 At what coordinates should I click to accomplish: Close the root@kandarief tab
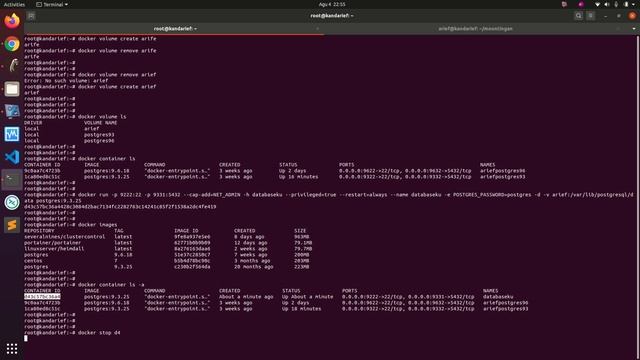[318, 29]
